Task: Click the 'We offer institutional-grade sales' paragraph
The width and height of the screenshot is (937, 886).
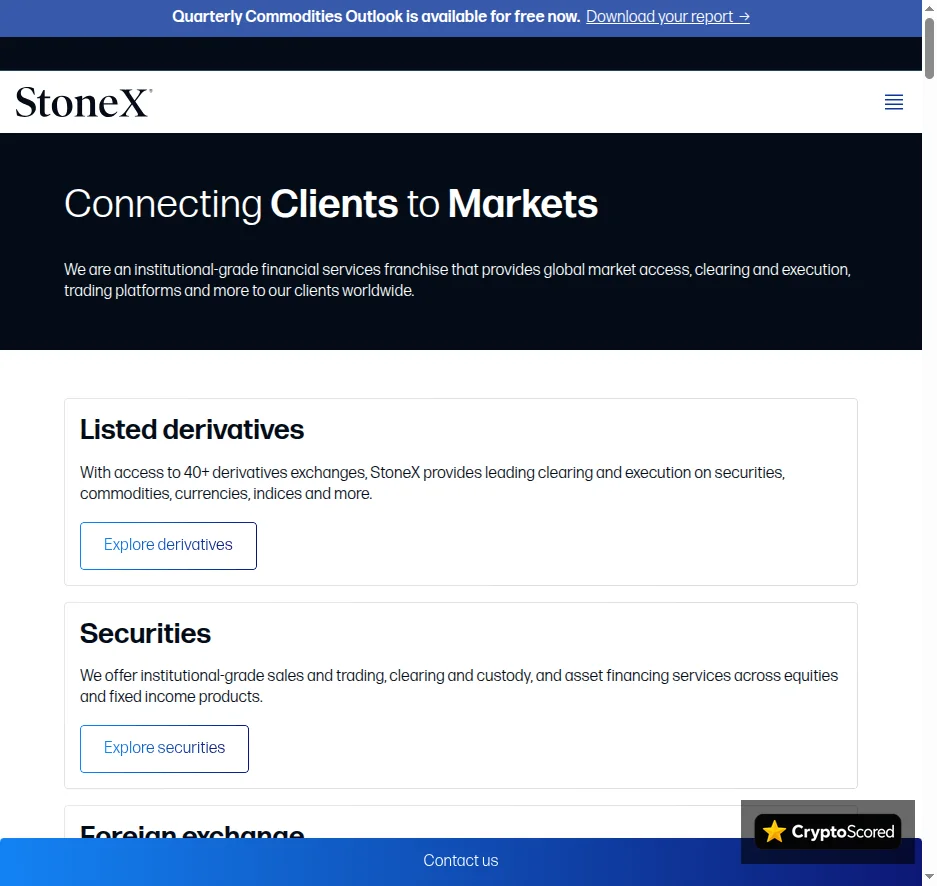Action: pyautogui.click(x=459, y=686)
